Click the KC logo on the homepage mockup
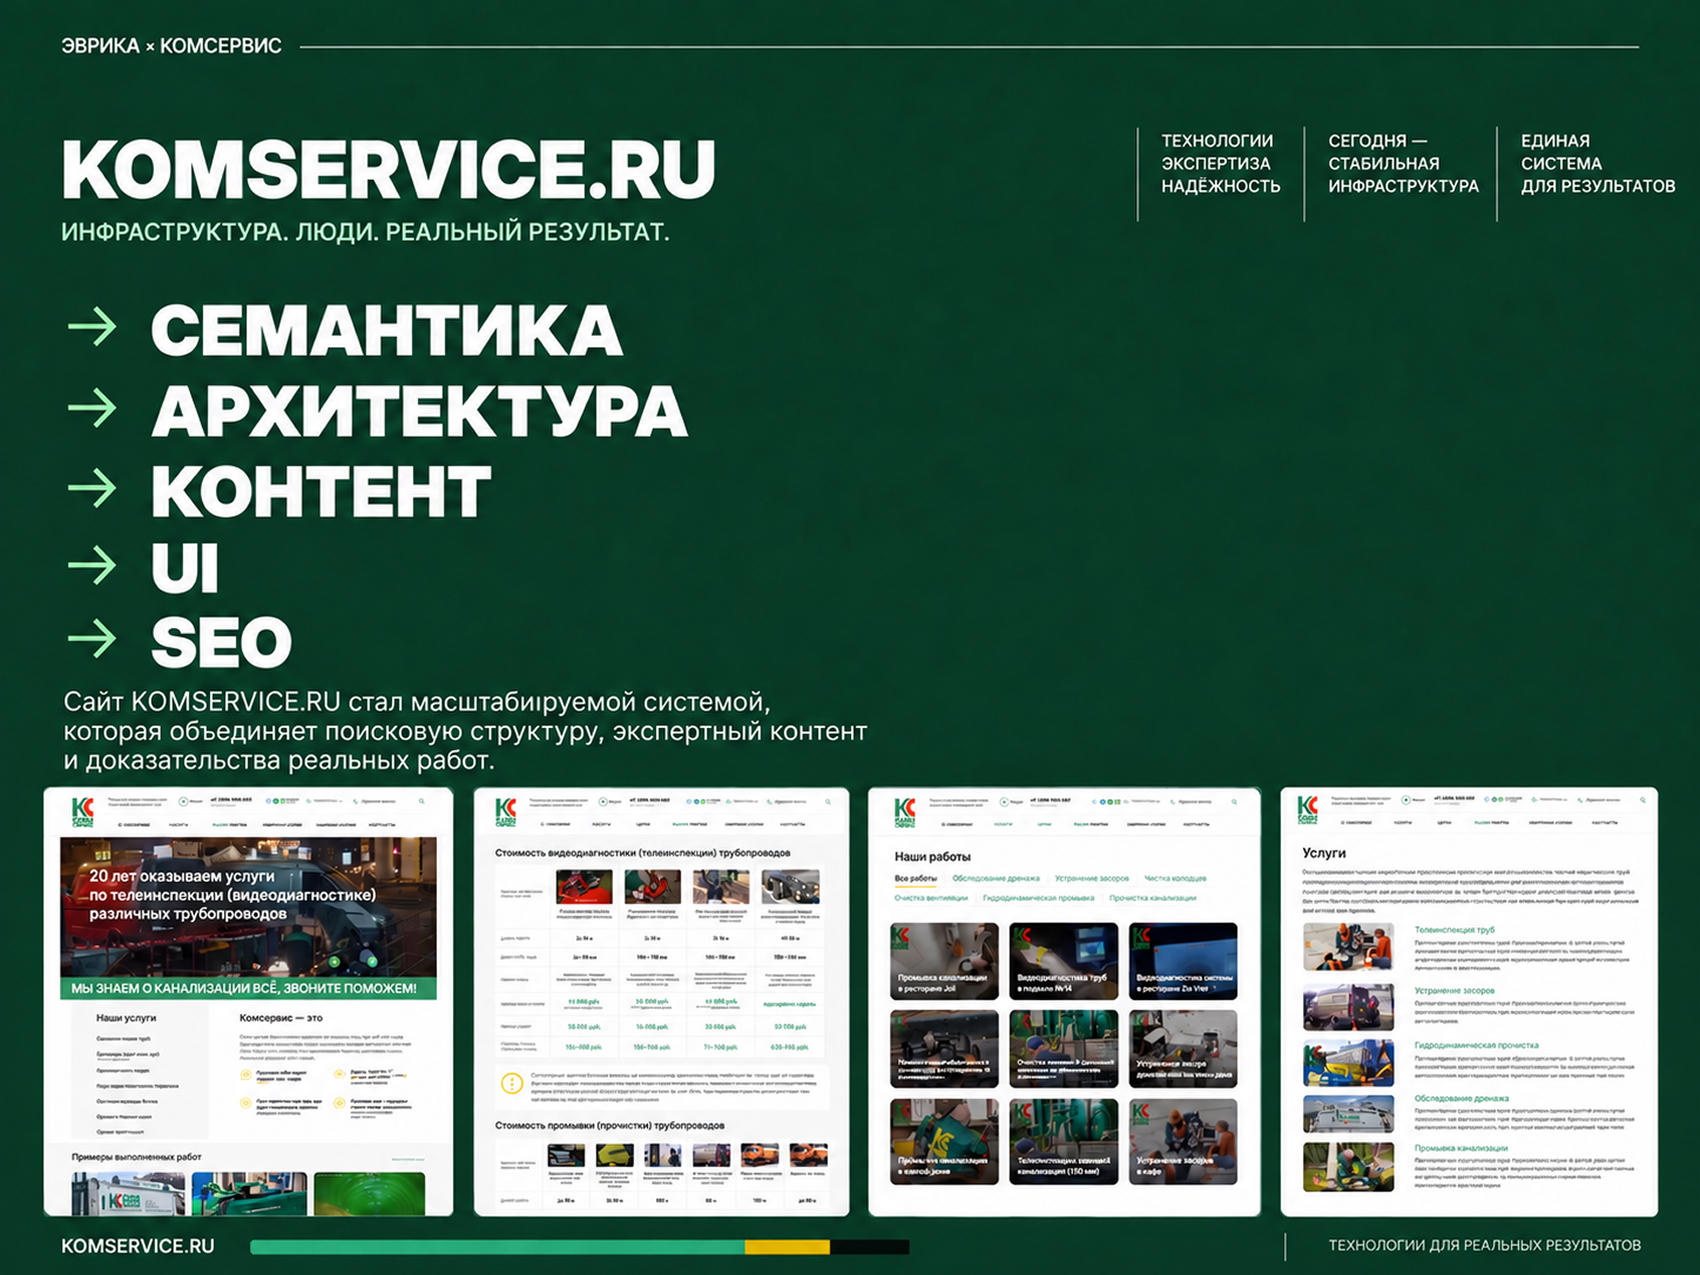The width and height of the screenshot is (1700, 1275). (83, 812)
